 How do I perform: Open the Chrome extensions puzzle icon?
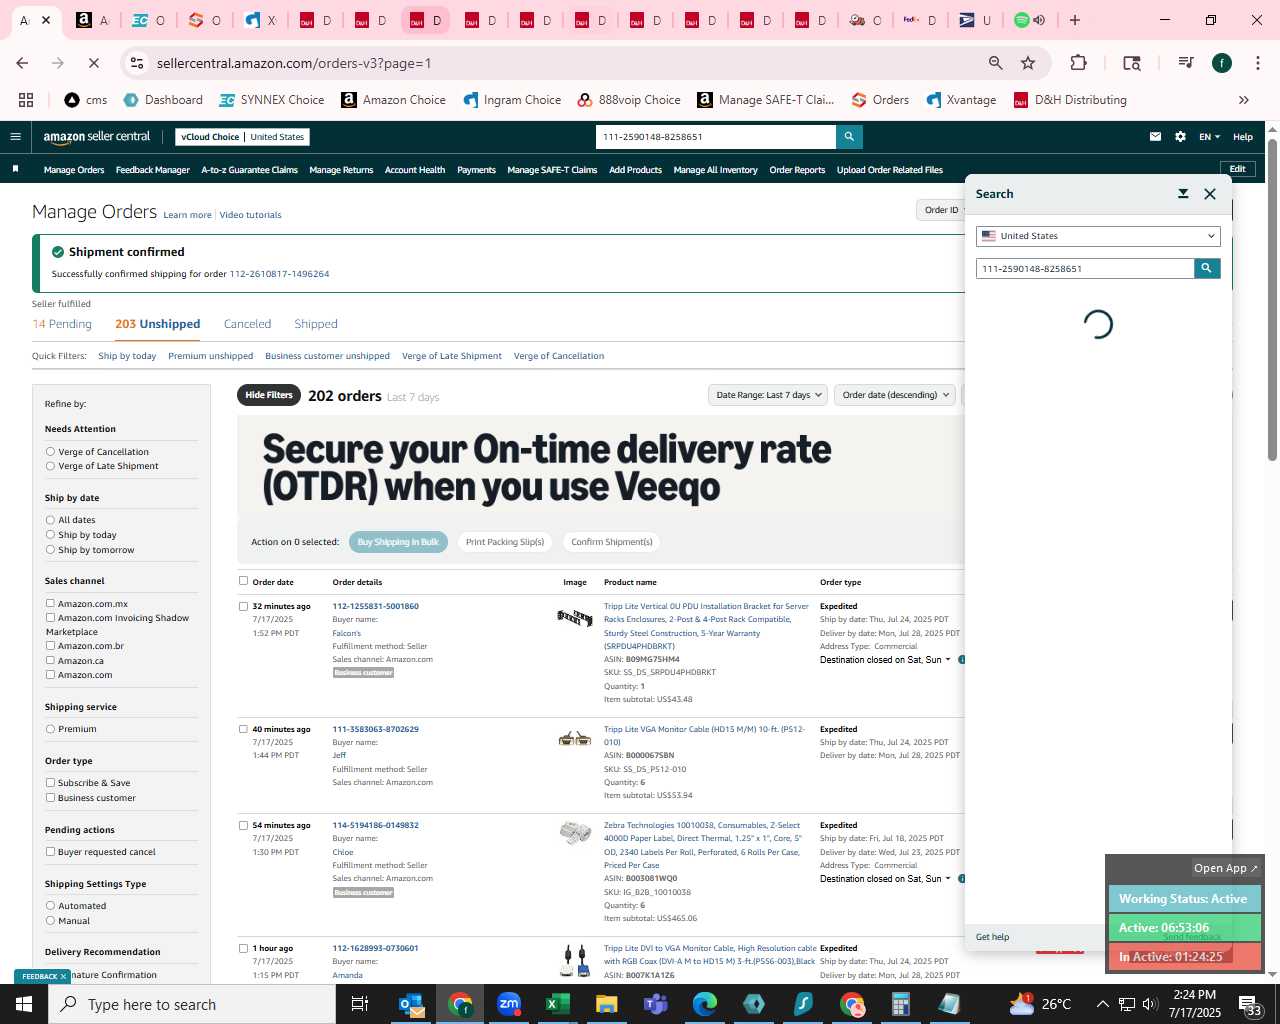1078,63
